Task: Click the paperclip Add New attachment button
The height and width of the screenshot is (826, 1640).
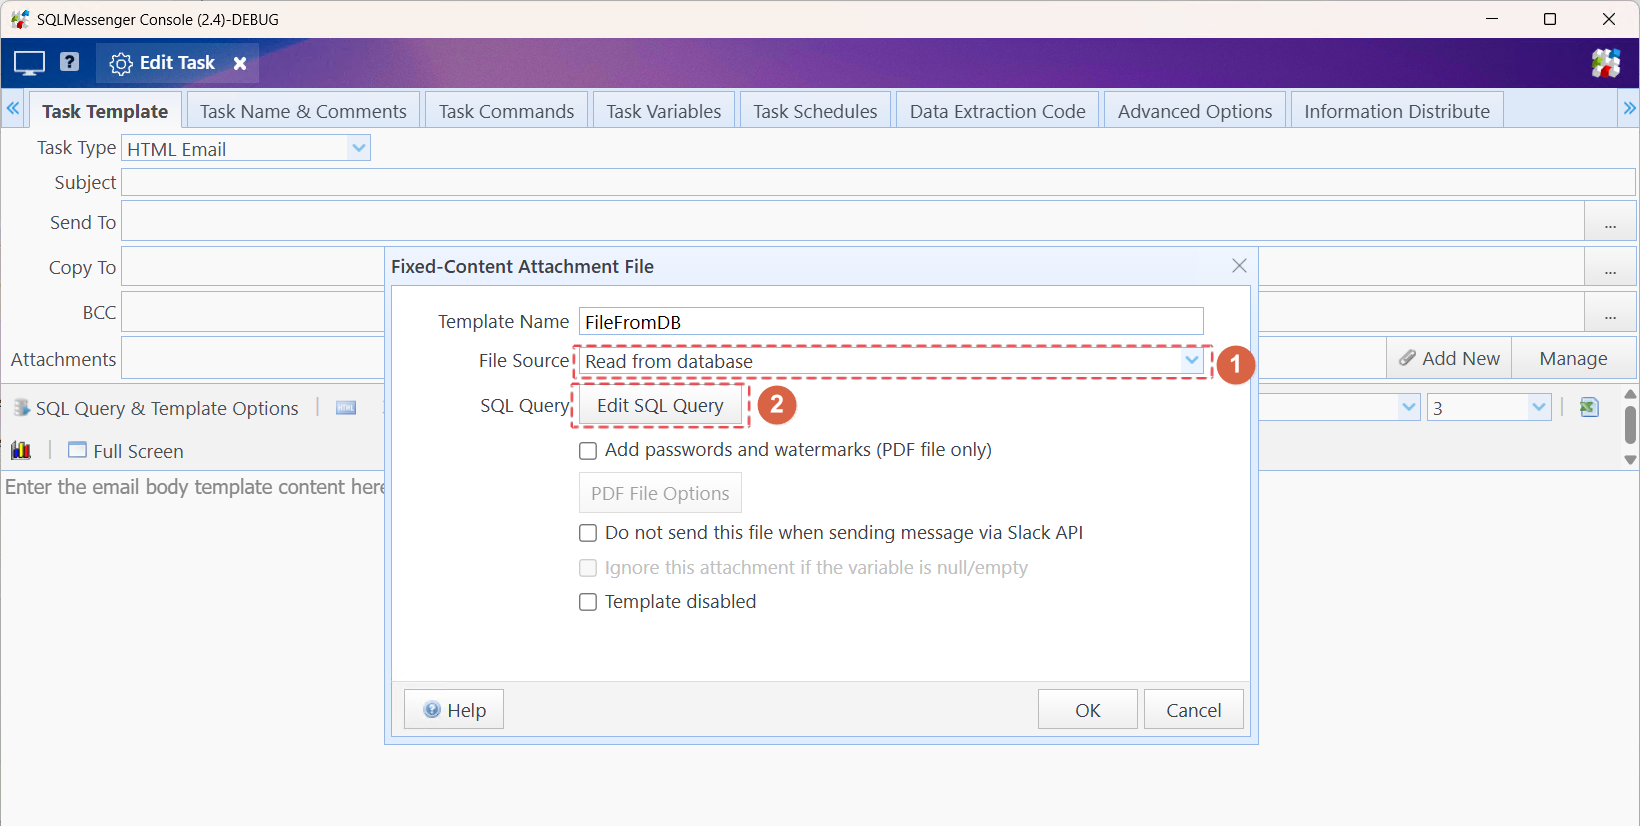Action: [x=1449, y=358]
